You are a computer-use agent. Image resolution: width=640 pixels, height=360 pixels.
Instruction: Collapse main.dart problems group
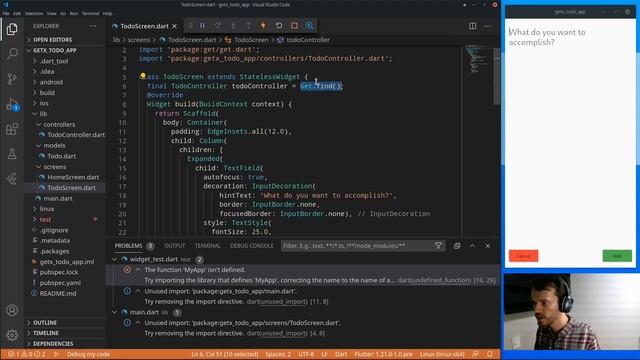115,312
